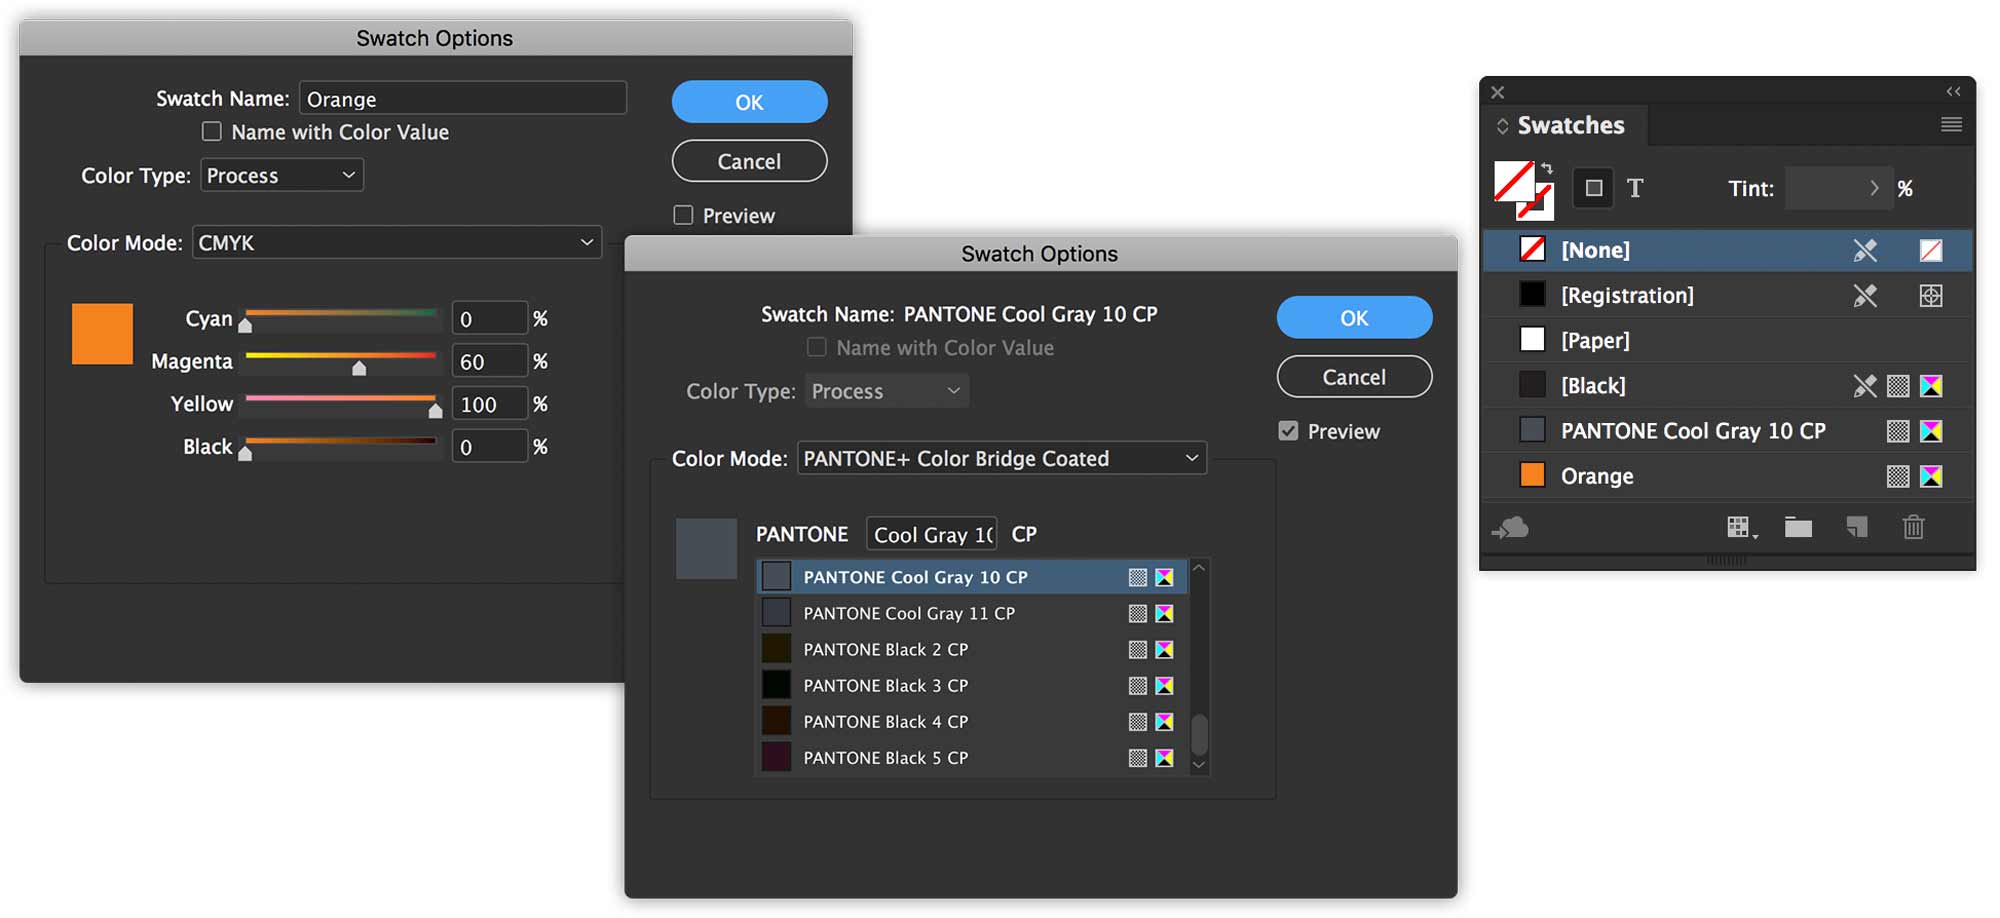
Task: Click the process icon on [Black] row
Action: pyautogui.click(x=1898, y=386)
